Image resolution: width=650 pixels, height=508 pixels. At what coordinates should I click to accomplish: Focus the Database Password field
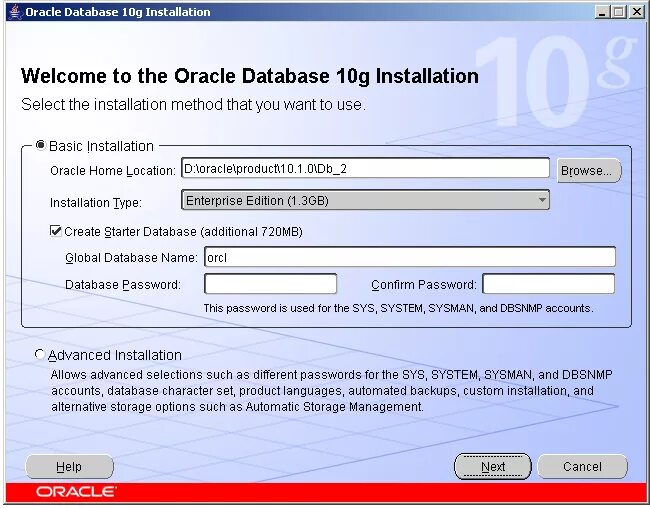pos(270,284)
